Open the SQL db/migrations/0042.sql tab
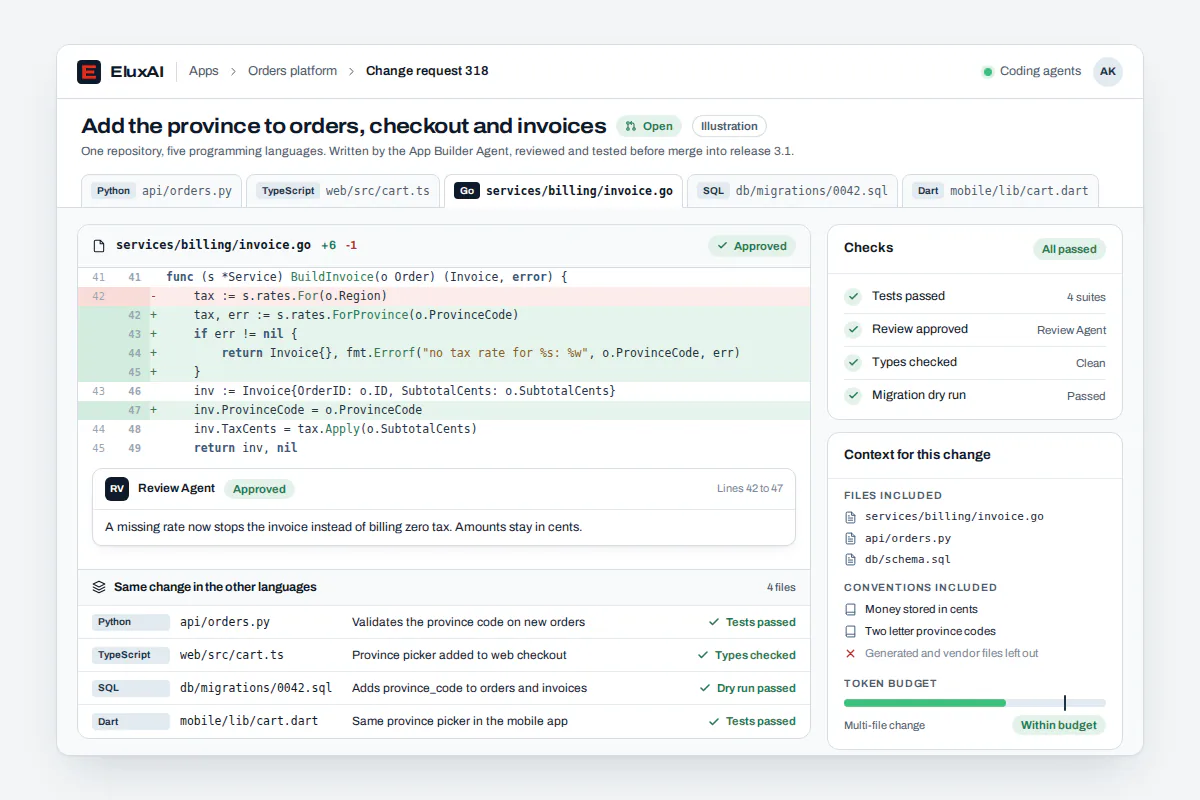This screenshot has width=1200, height=800. tap(792, 191)
